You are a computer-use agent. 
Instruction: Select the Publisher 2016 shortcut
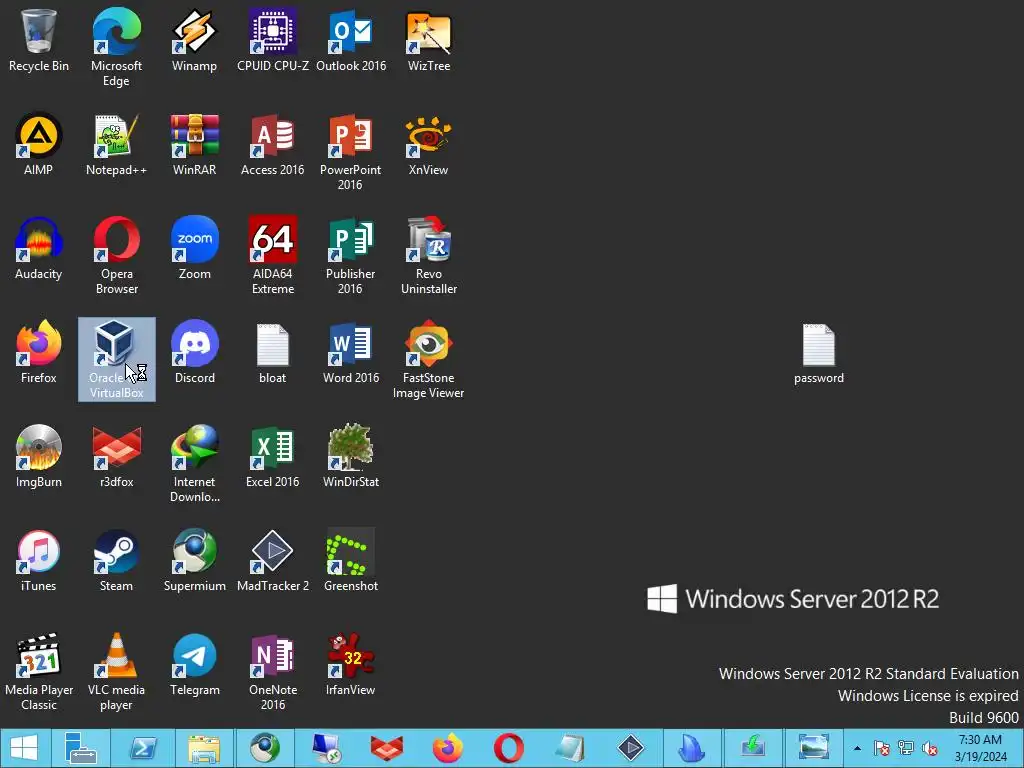pyautogui.click(x=351, y=255)
